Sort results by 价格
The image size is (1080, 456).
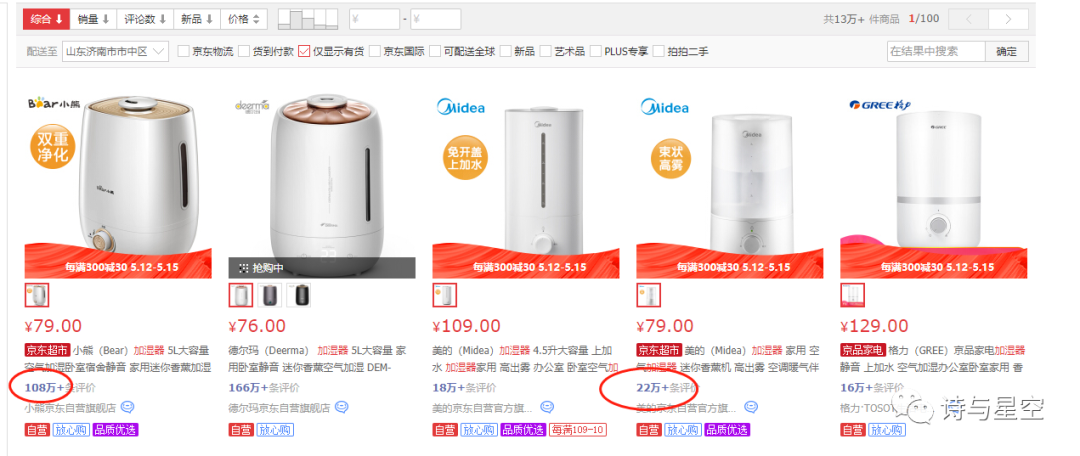pyautogui.click(x=244, y=19)
